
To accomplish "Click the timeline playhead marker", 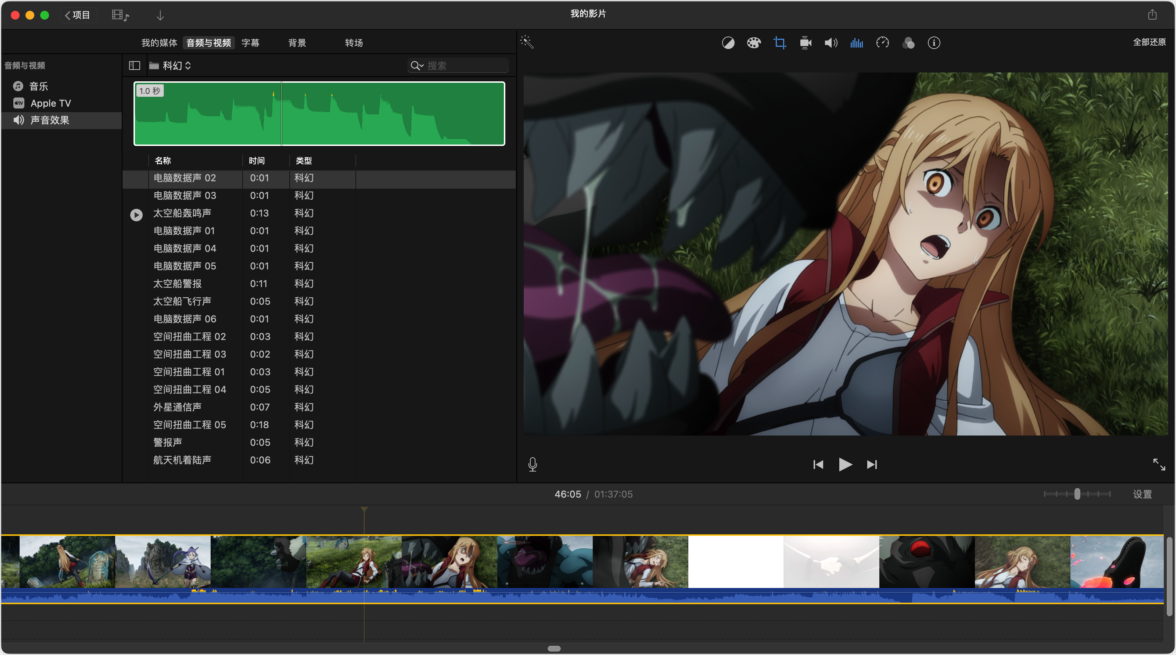I will pyautogui.click(x=364, y=510).
